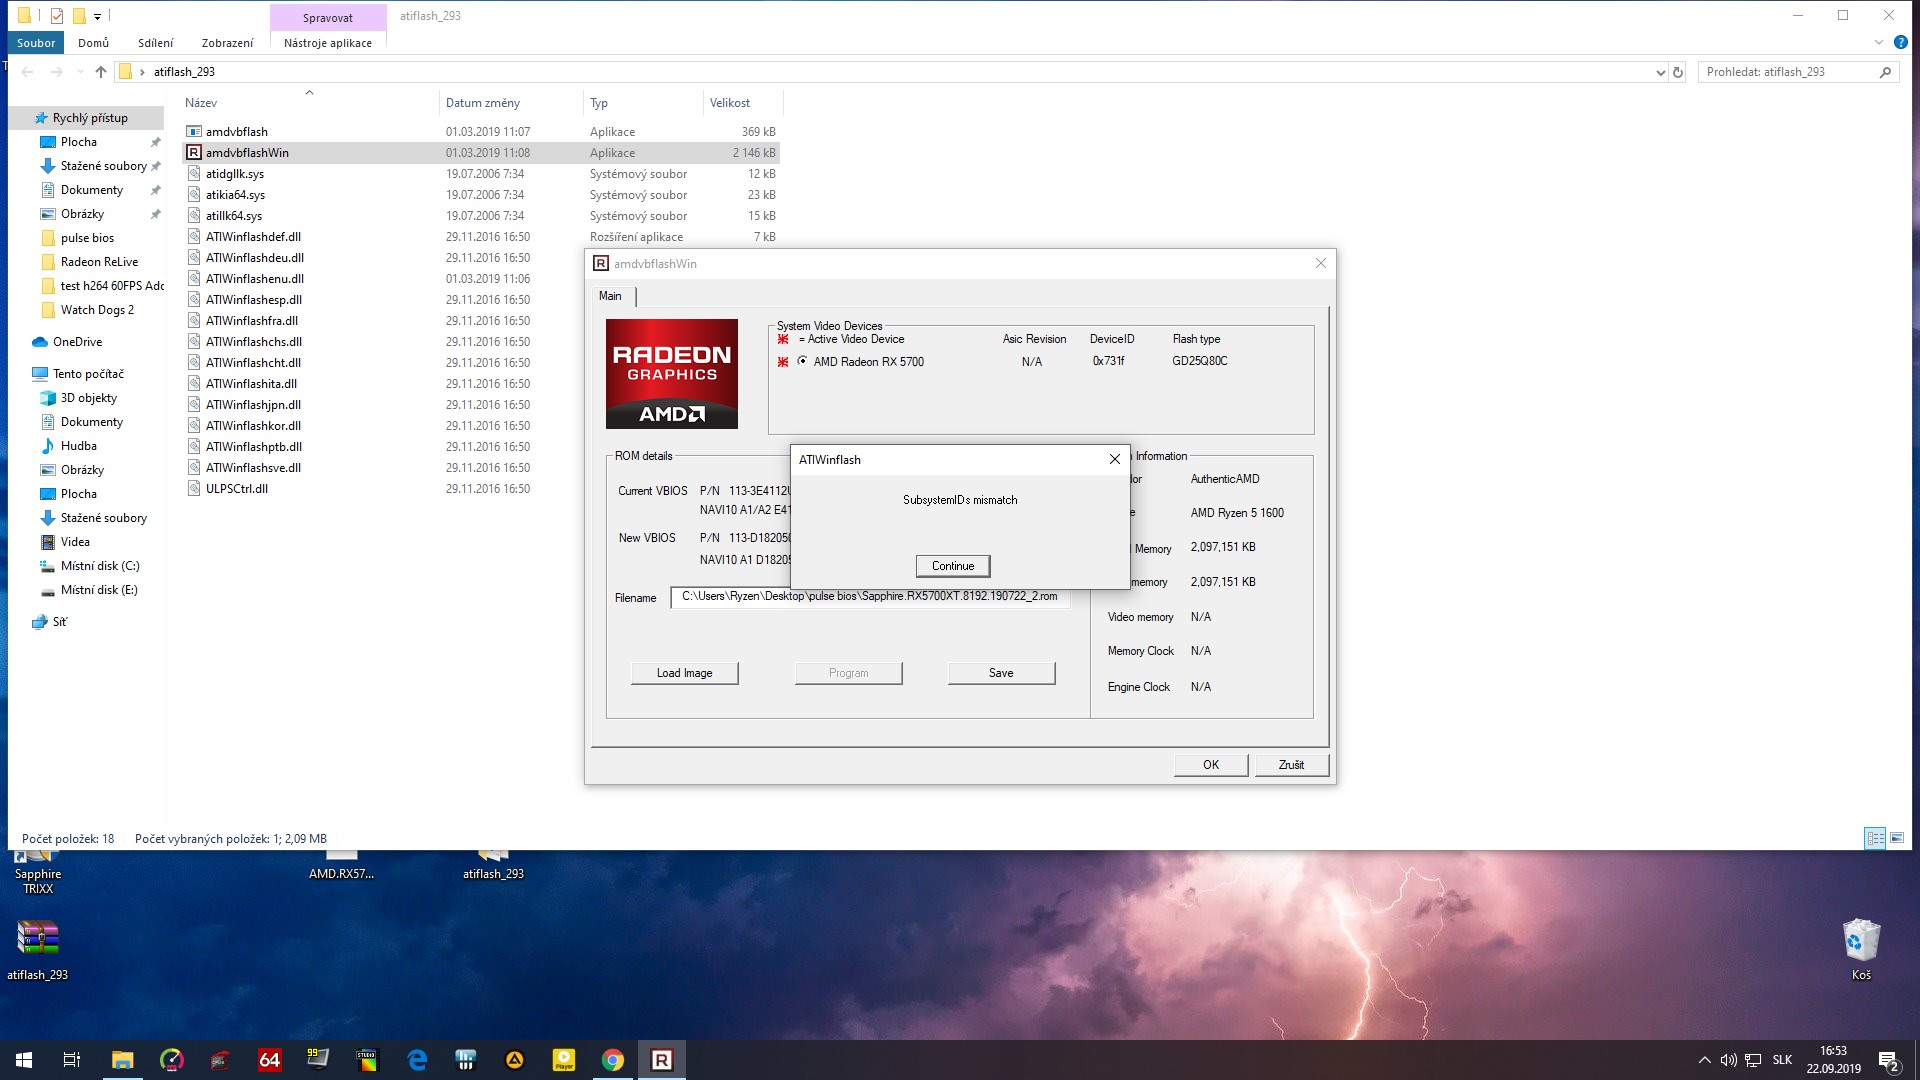The height and width of the screenshot is (1080, 1920).
Task: Open 3D objekty folder
Action: (88, 398)
